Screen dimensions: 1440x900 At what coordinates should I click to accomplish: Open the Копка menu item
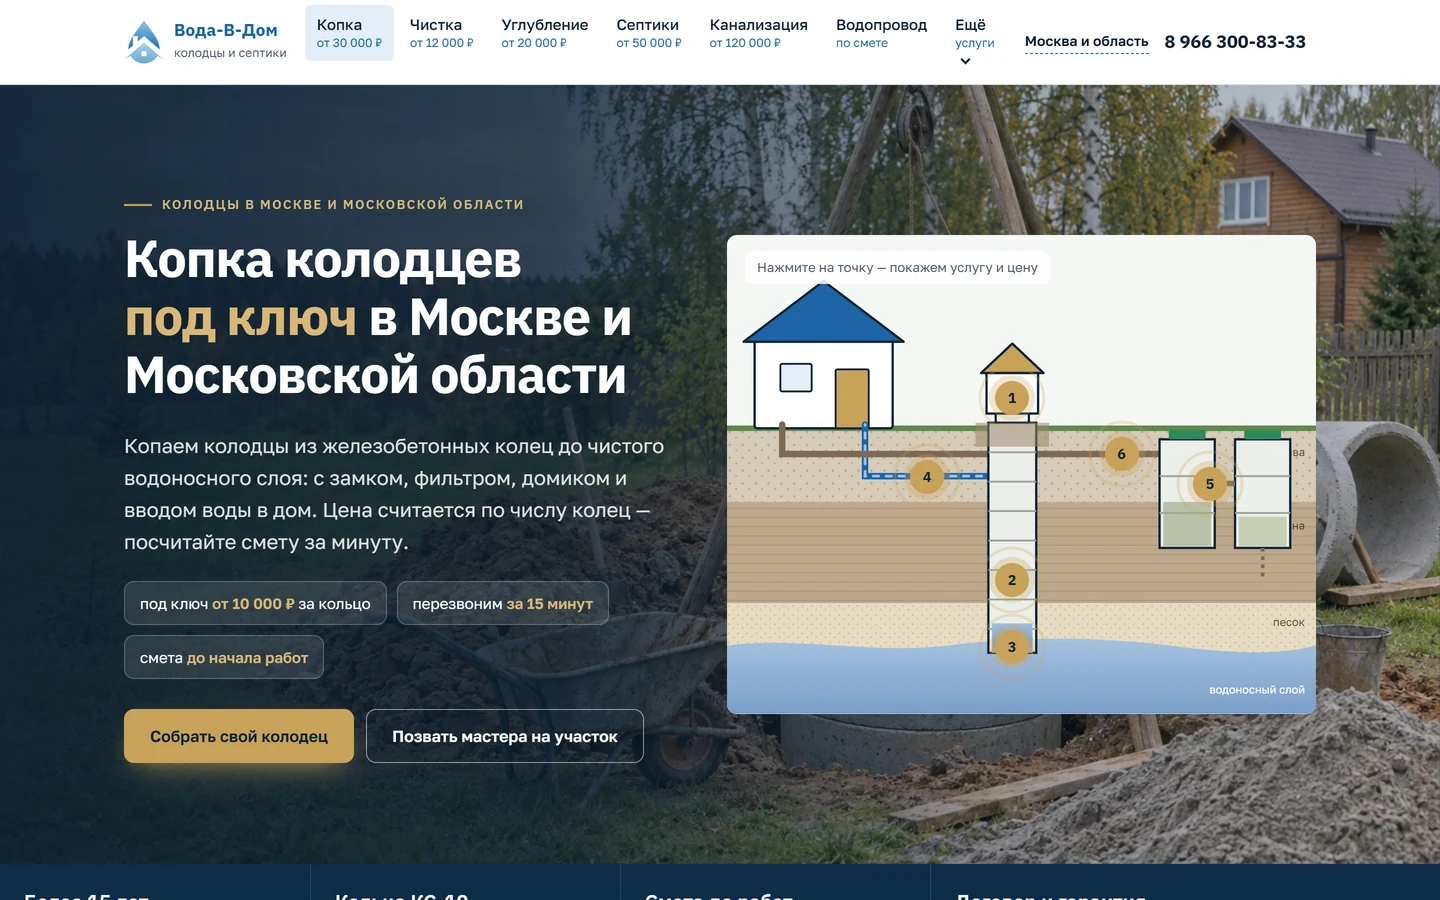[349, 33]
